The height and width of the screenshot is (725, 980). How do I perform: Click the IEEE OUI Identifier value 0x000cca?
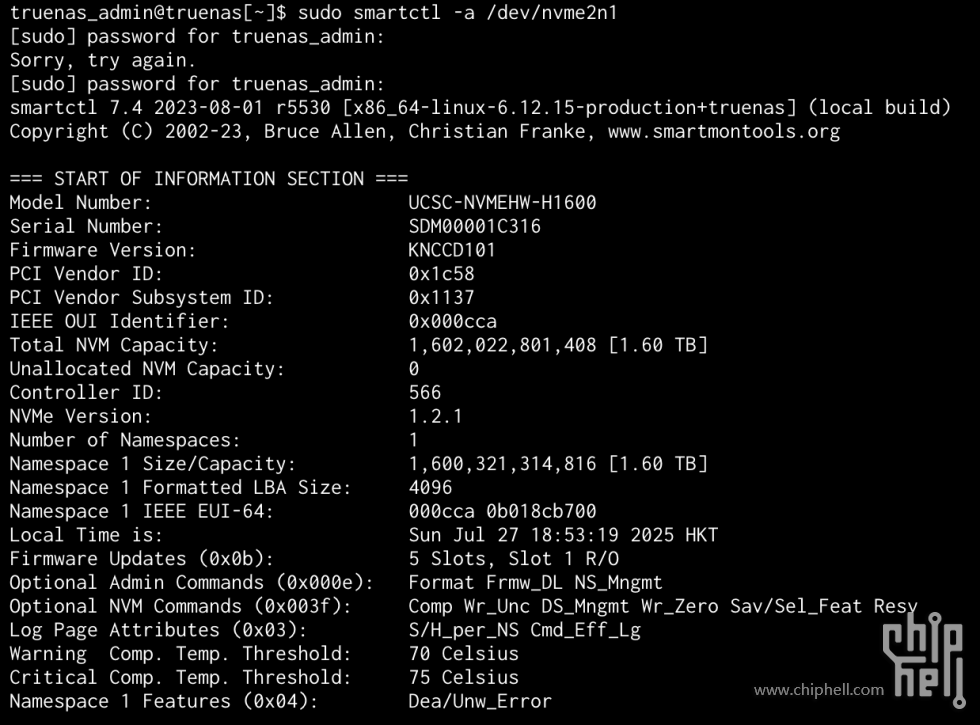click(x=452, y=321)
